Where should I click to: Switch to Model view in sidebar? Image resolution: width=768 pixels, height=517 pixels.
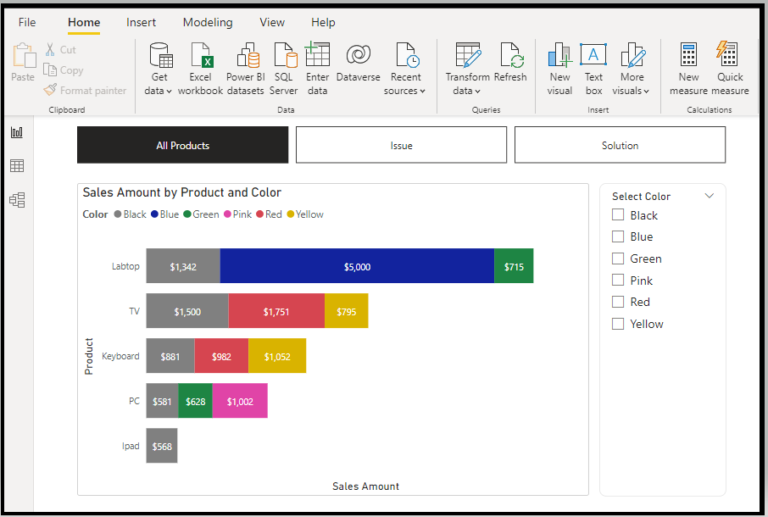pos(17,200)
